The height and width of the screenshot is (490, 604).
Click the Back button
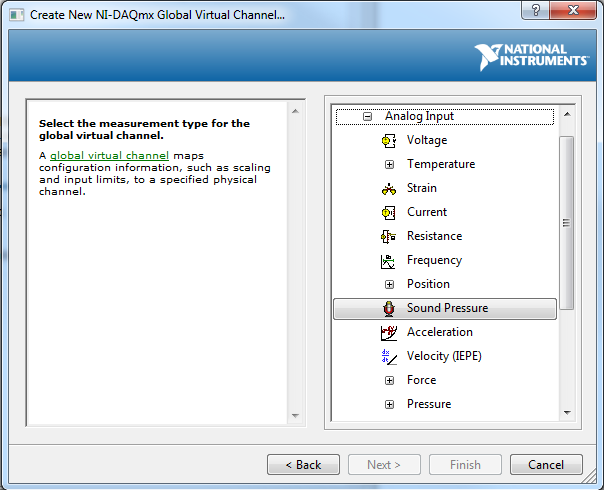[x=303, y=465]
